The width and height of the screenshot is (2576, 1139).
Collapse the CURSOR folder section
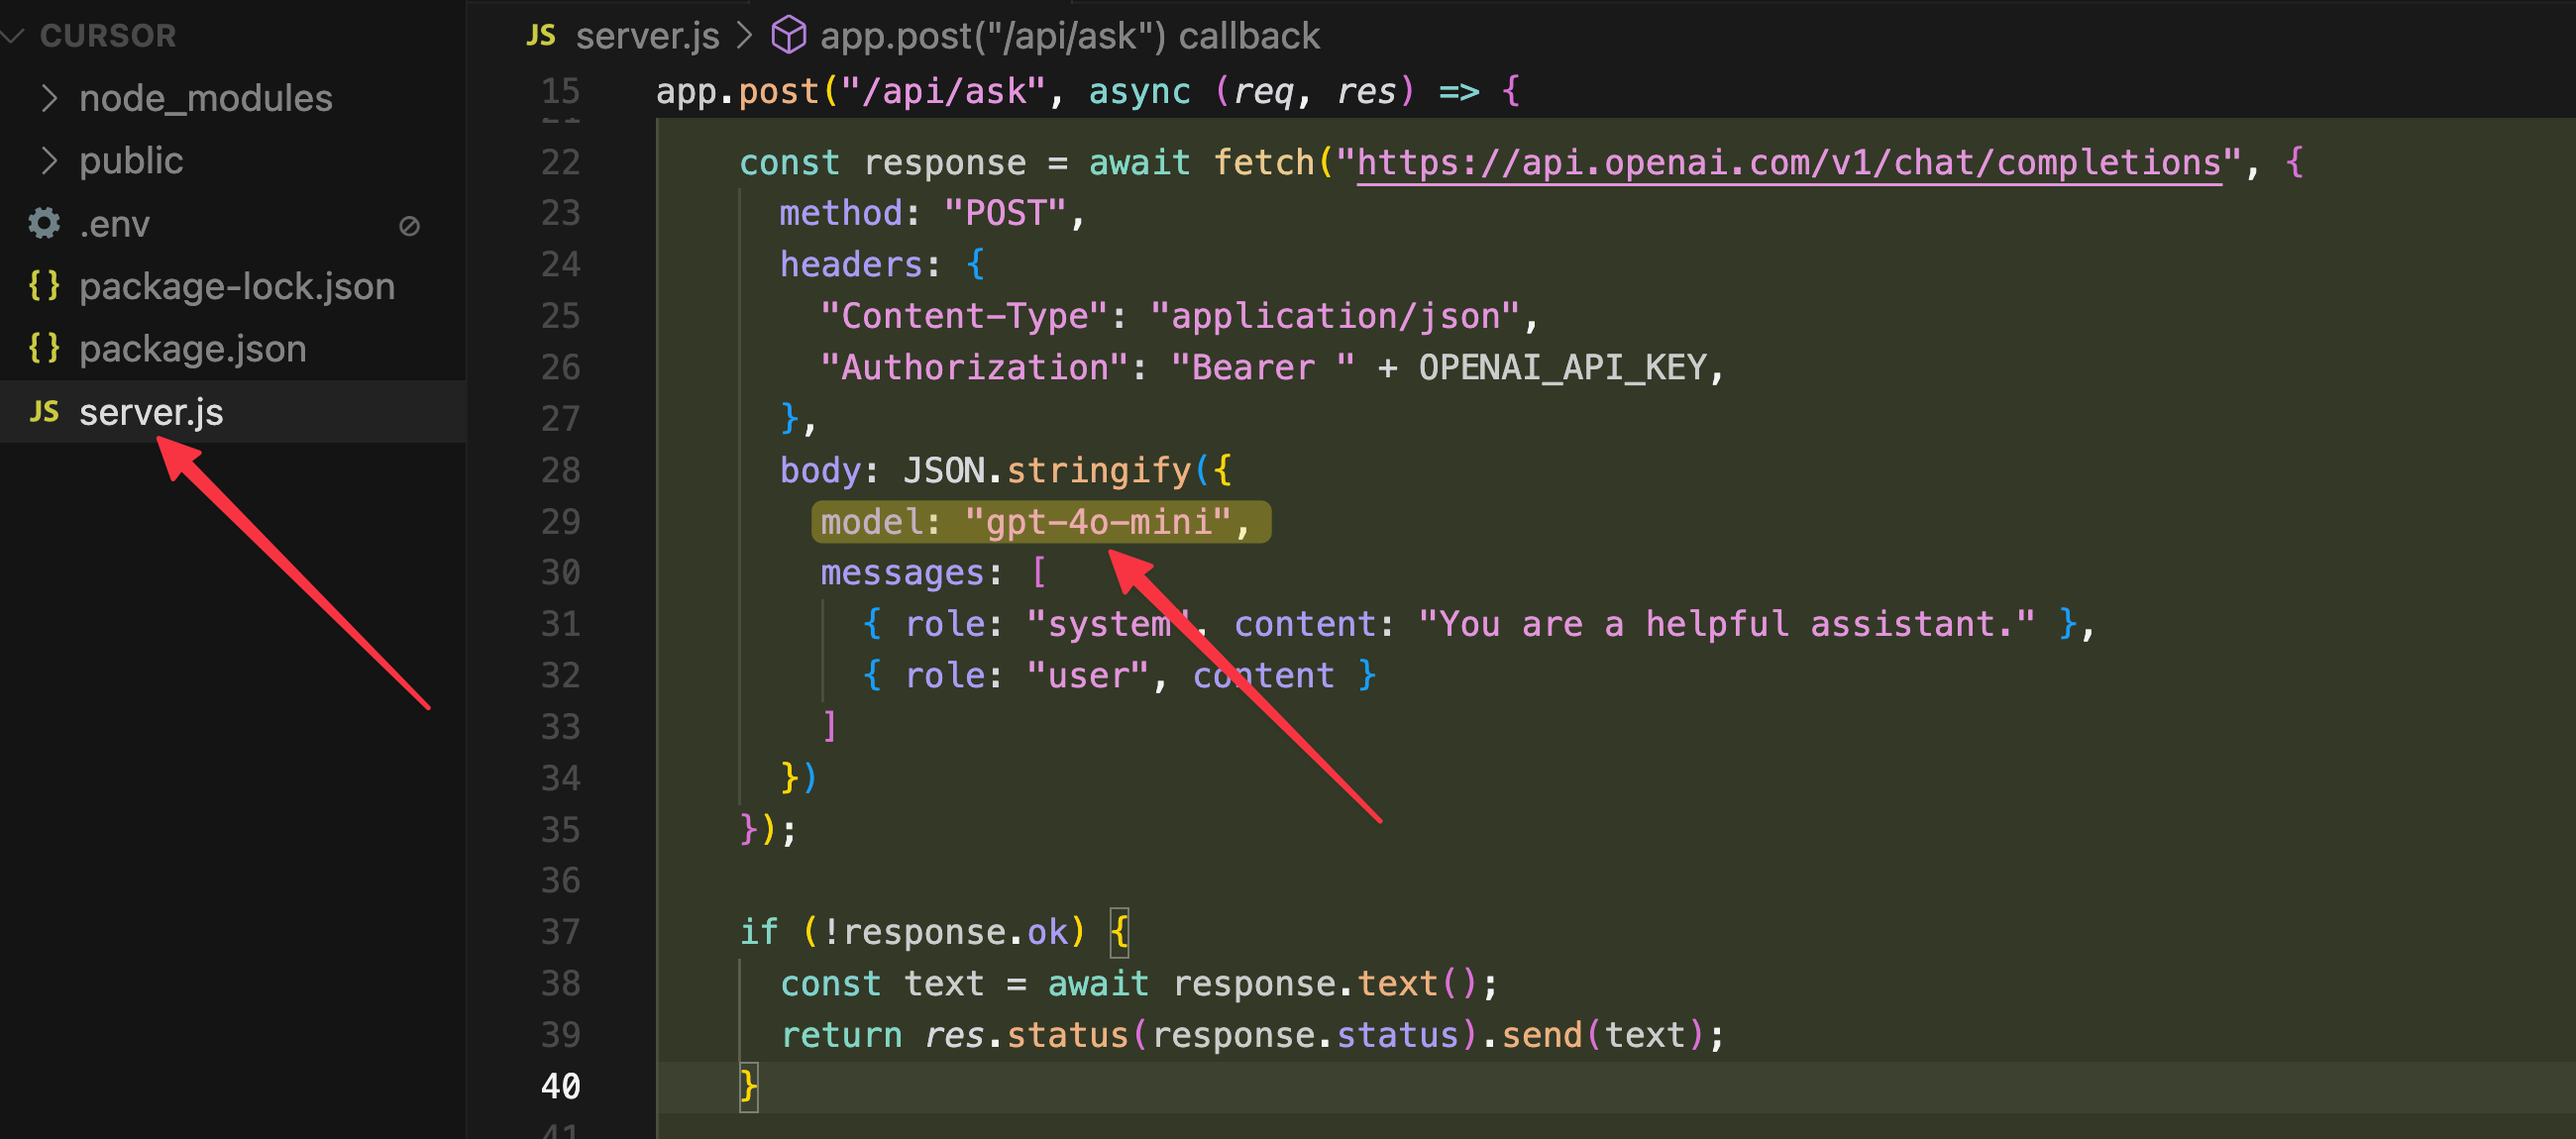pyautogui.click(x=14, y=36)
